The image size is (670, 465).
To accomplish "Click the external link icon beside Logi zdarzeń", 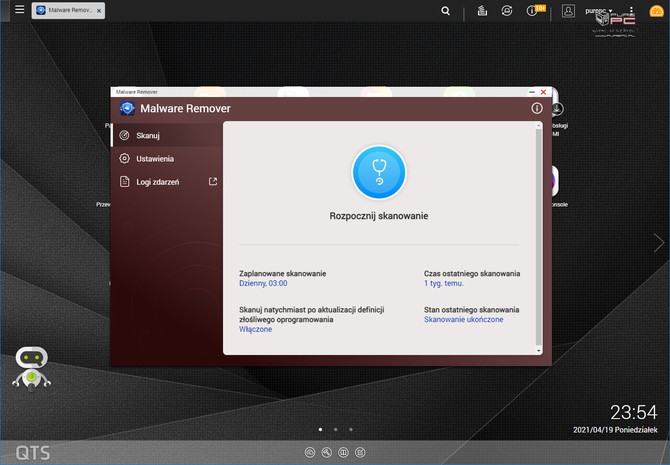I will [213, 181].
